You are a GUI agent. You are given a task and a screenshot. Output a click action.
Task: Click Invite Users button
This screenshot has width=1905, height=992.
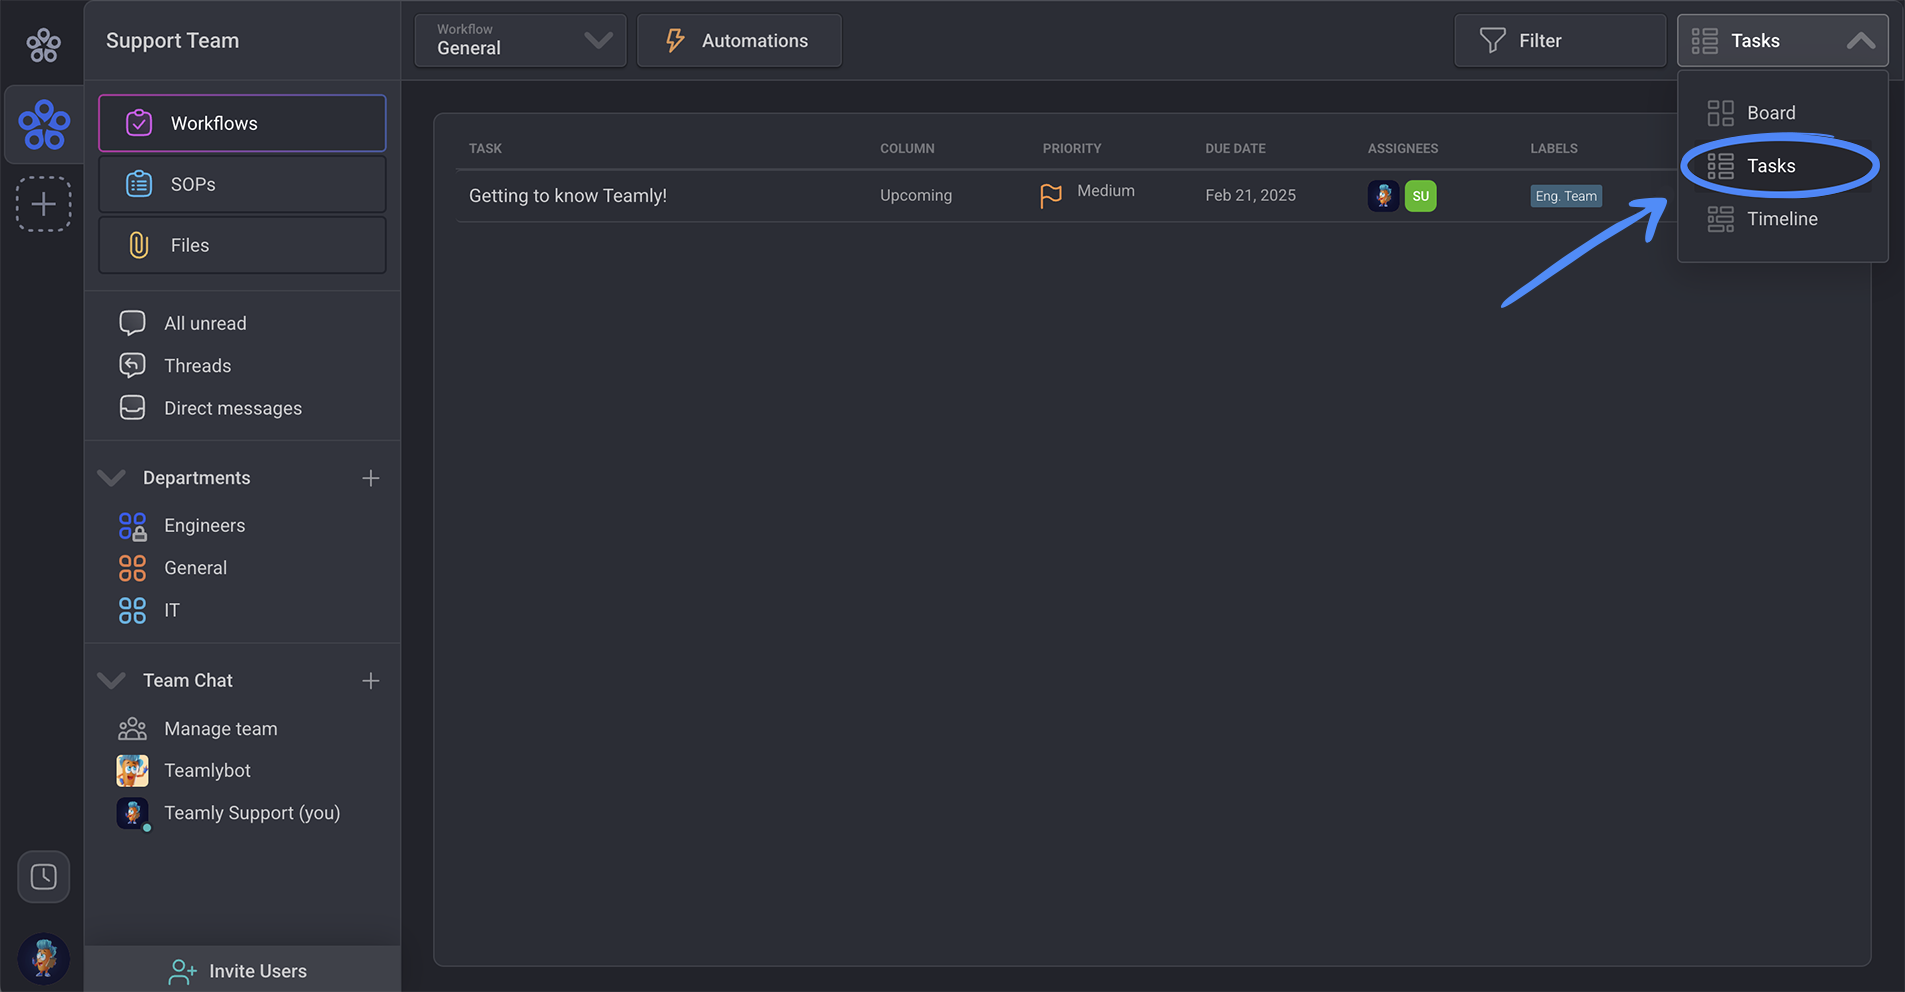[242, 971]
